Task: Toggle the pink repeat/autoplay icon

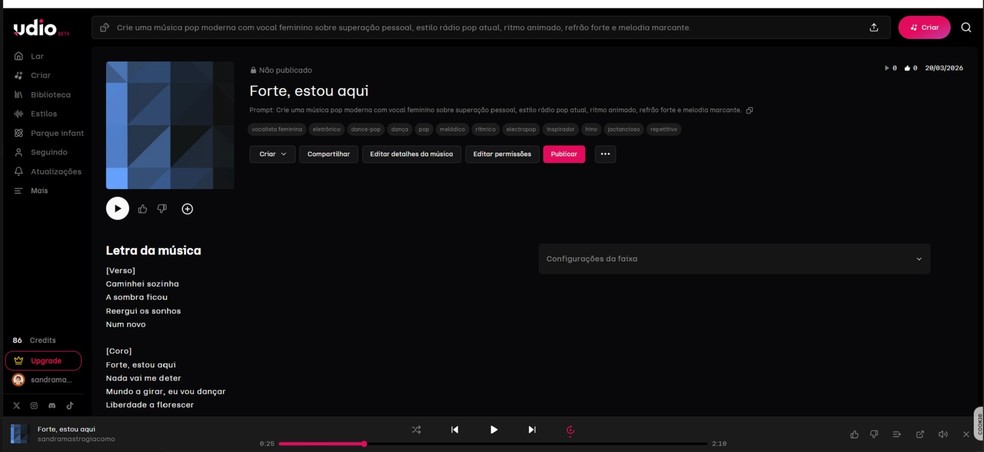Action: [570, 430]
